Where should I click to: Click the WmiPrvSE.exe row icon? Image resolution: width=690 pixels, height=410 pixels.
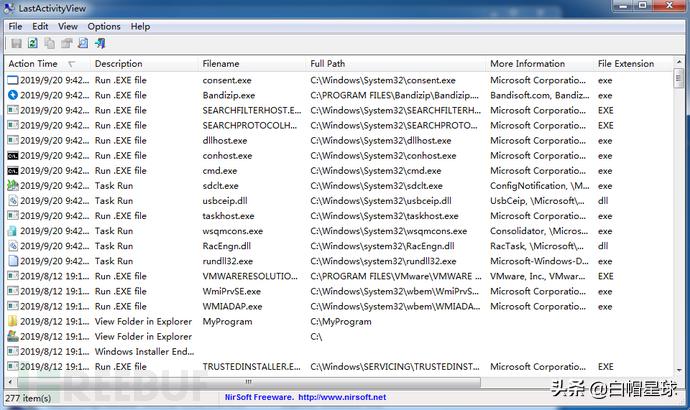click(x=13, y=291)
